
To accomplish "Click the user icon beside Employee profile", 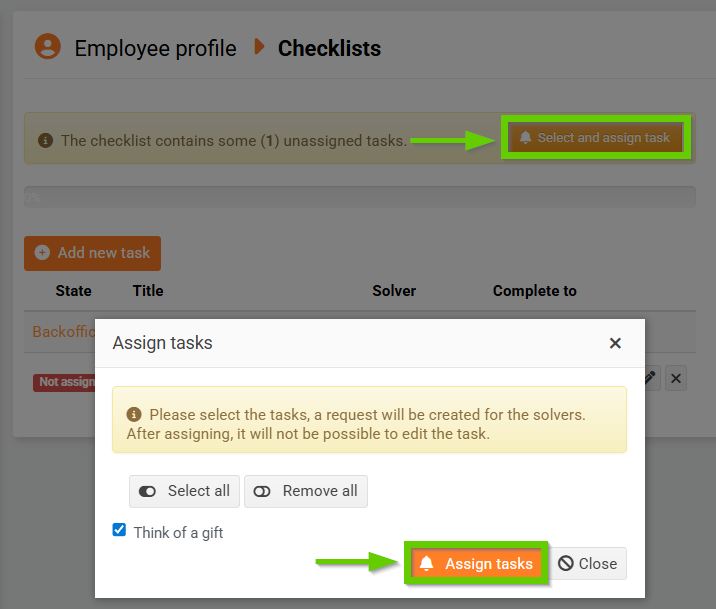I will pyautogui.click(x=47, y=47).
